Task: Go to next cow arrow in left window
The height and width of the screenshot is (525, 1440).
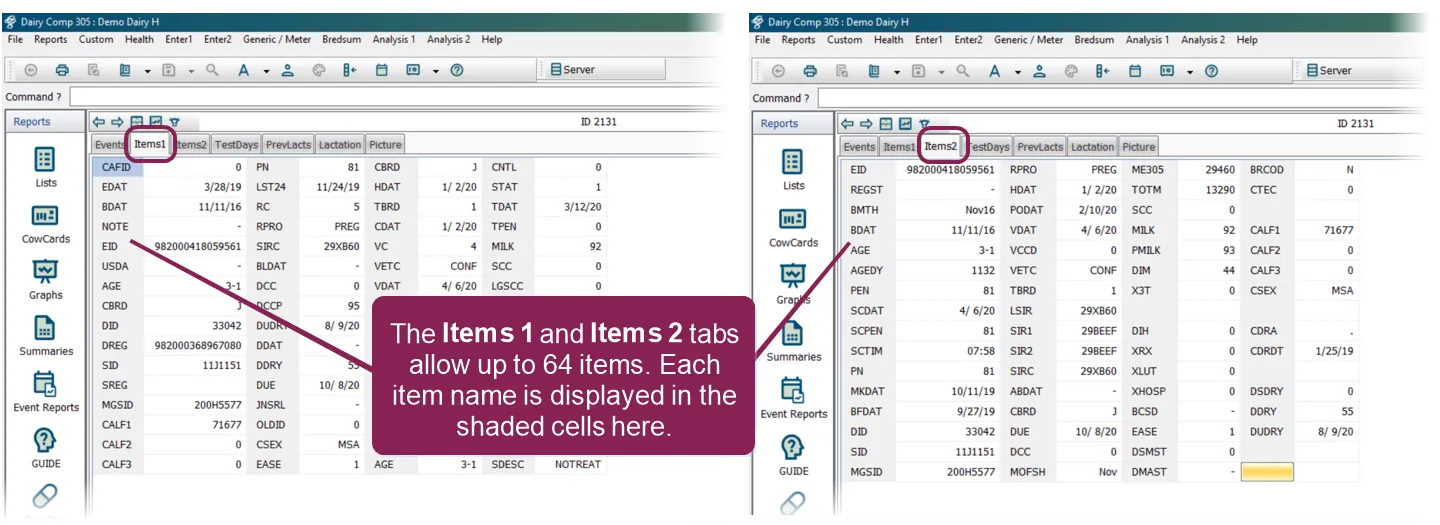Action: (117, 121)
